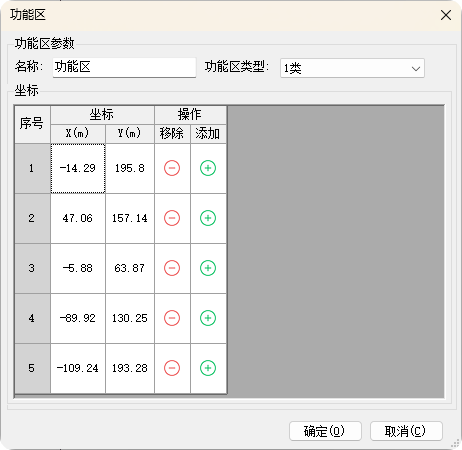Viewport: 462px width, 450px height.
Task: Remove coordinate row 5
Action: click(172, 368)
